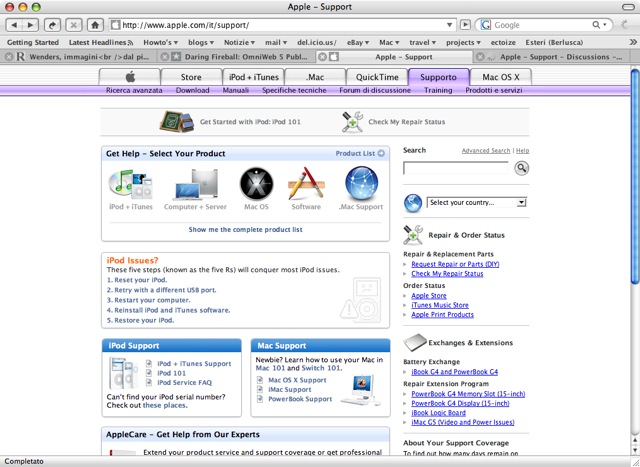Click the iPod 101 chalkboard icon
The width and height of the screenshot is (640, 467).
point(177,121)
